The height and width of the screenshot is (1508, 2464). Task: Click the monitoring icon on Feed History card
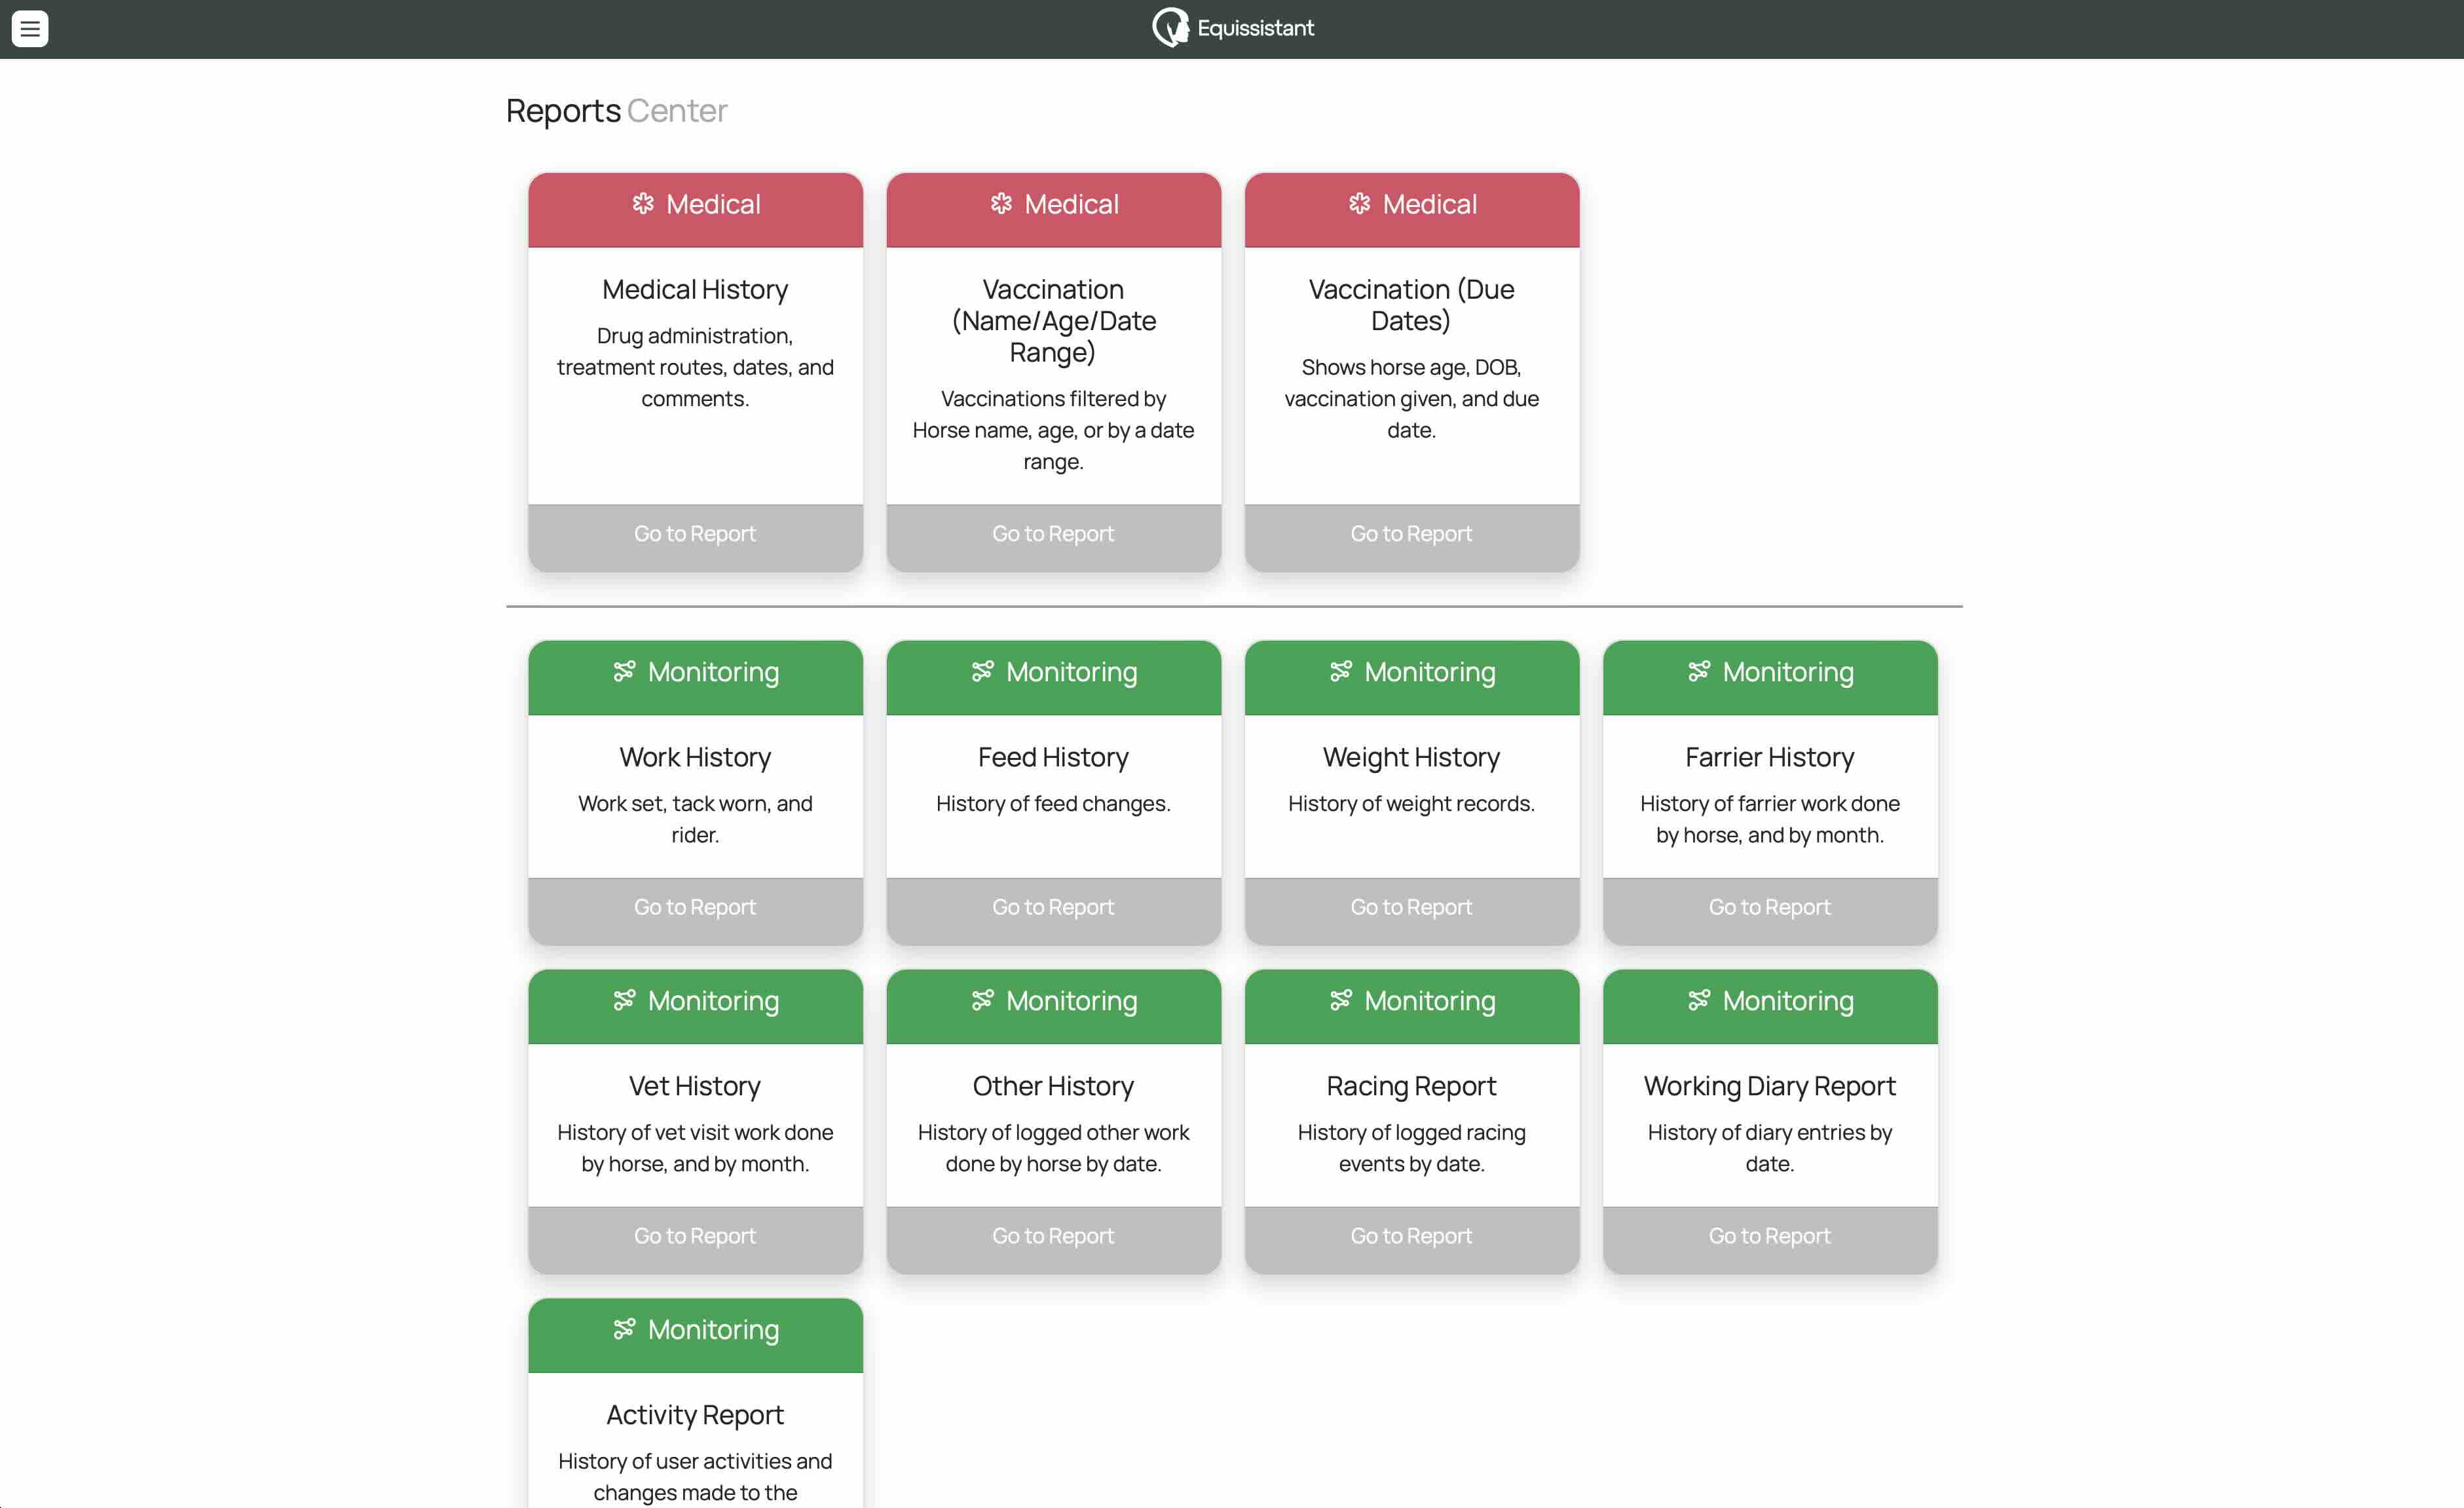(982, 671)
